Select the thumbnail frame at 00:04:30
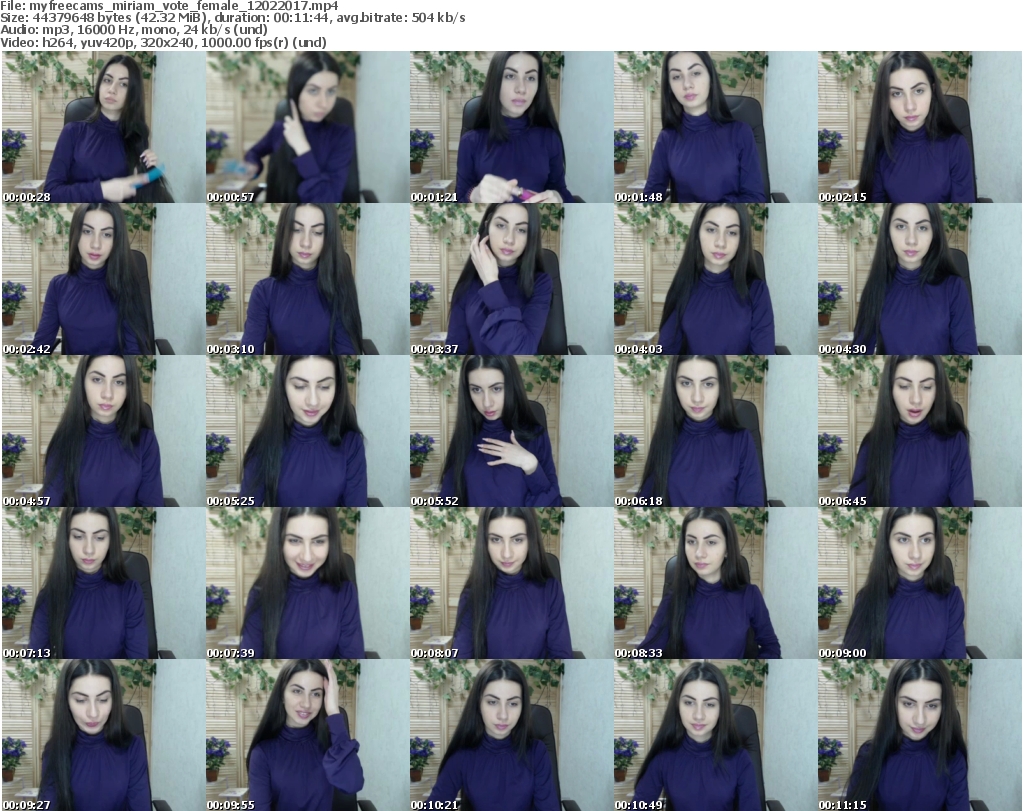Image resolution: width=1024 pixels, height=811 pixels. (x=920, y=279)
